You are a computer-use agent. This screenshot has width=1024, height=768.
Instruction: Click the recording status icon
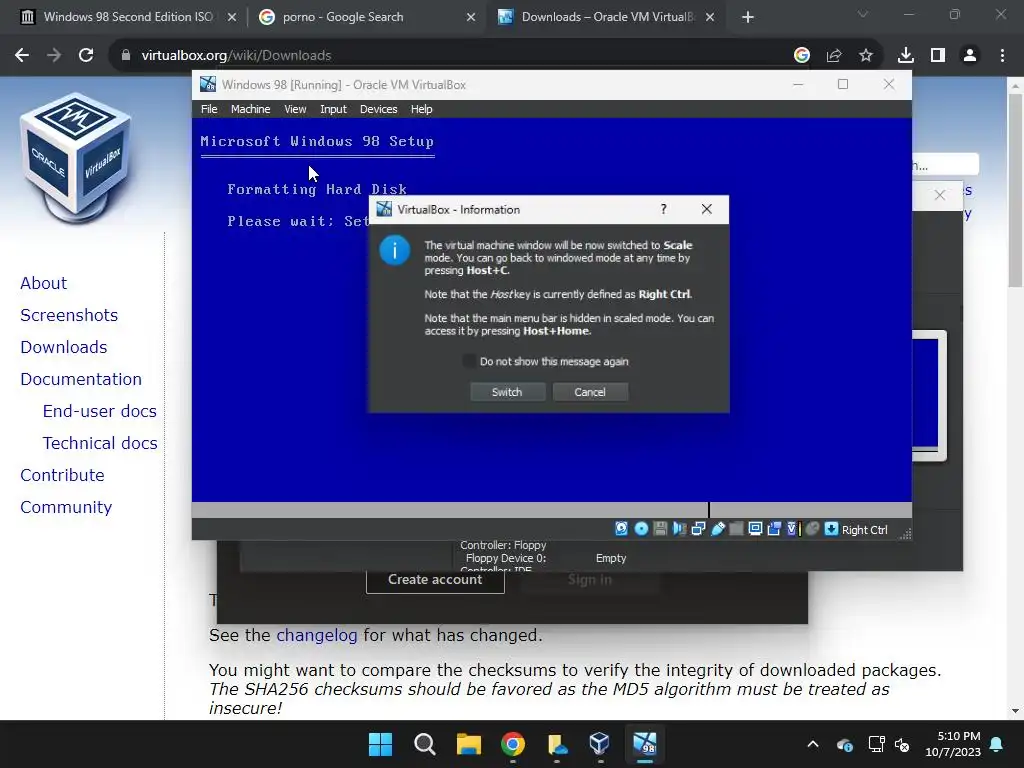coord(774,529)
